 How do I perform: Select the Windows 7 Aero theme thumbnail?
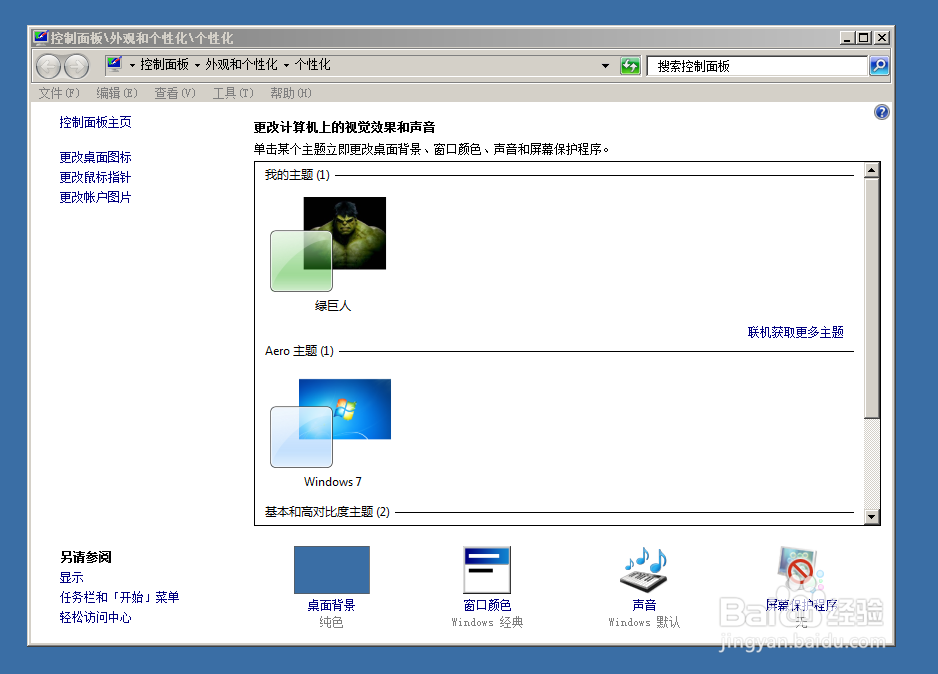330,423
